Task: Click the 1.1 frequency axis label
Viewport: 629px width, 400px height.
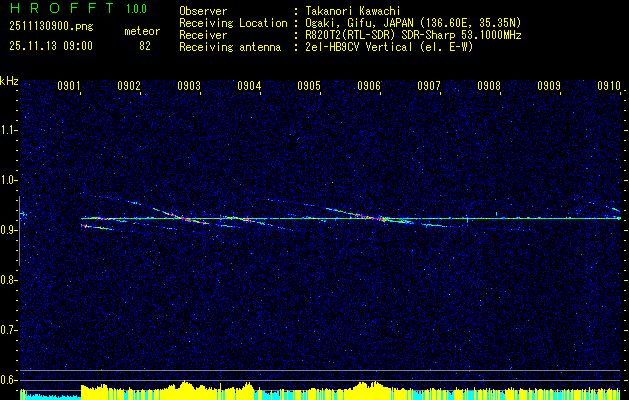Action: point(10,130)
